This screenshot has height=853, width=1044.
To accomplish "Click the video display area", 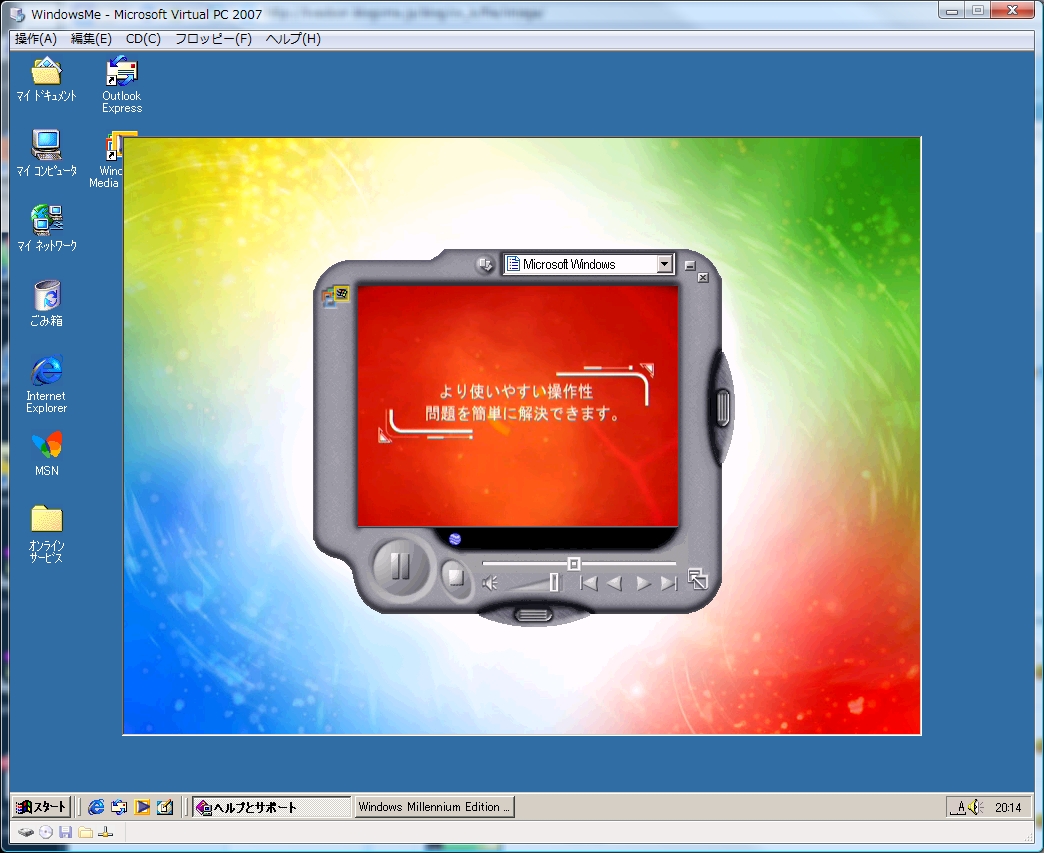I will click(517, 406).
